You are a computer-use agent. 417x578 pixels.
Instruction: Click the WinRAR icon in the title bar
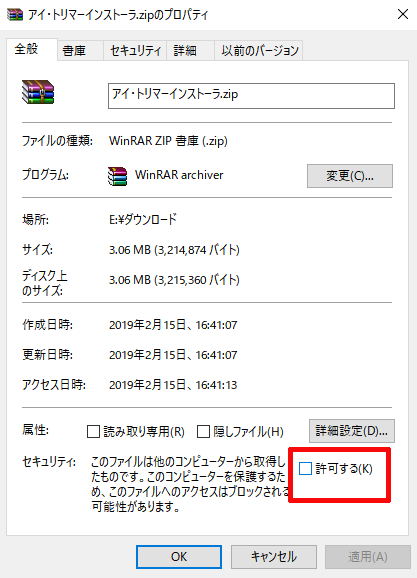pyautogui.click(x=15, y=14)
